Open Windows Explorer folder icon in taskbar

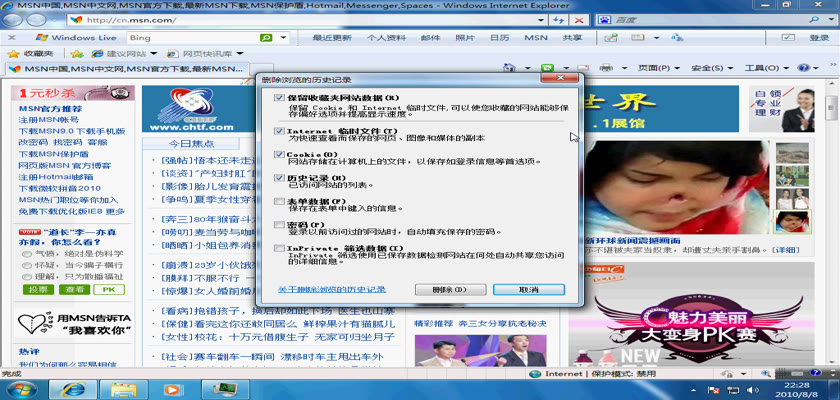(x=124, y=388)
